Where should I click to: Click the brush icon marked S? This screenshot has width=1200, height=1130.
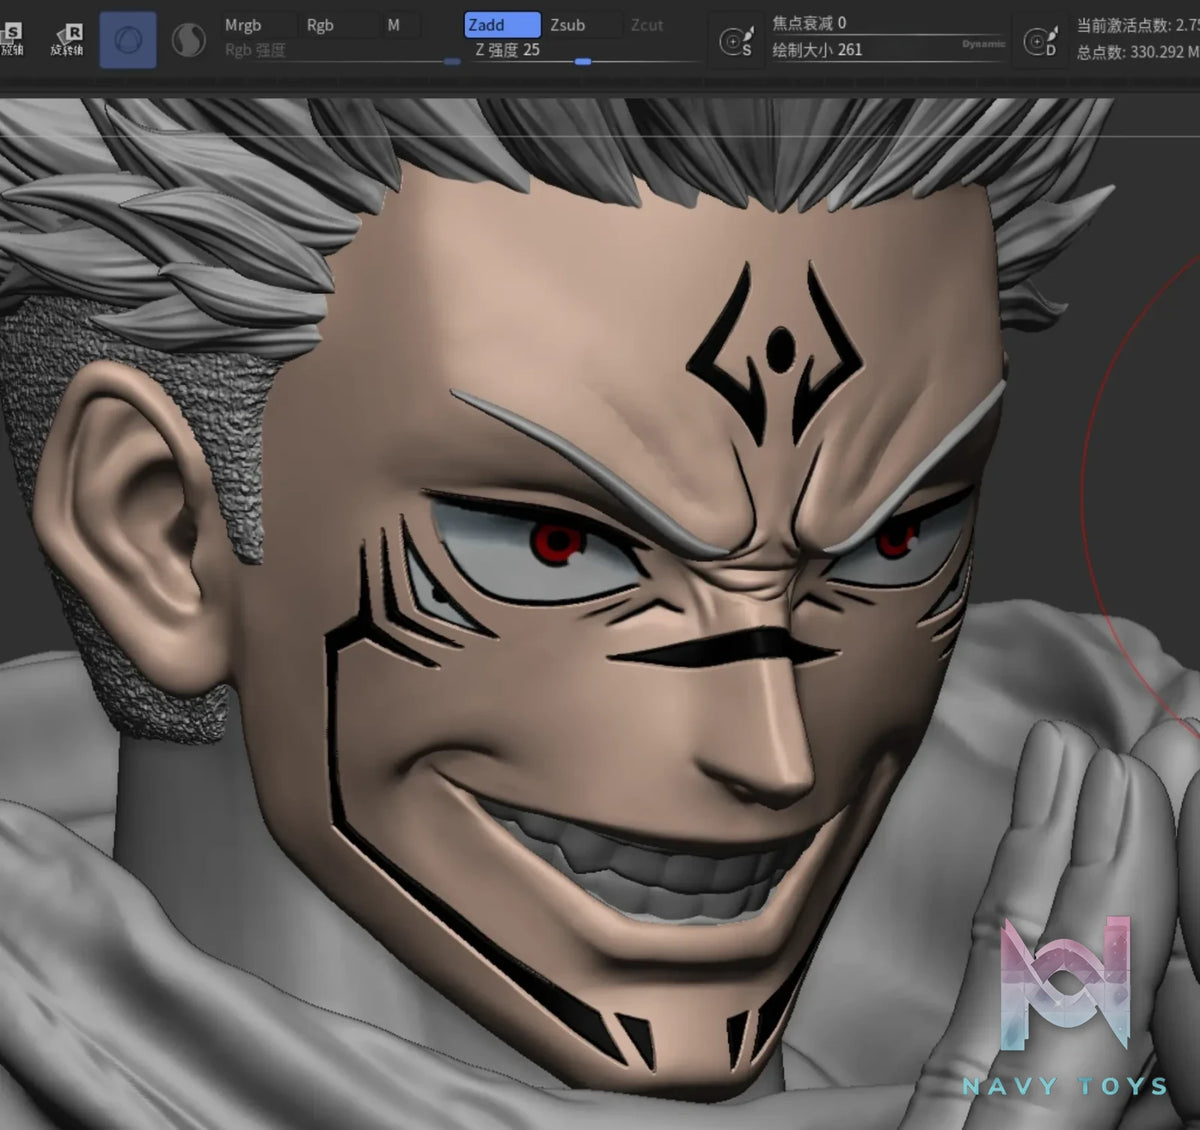pyautogui.click(x=736, y=42)
